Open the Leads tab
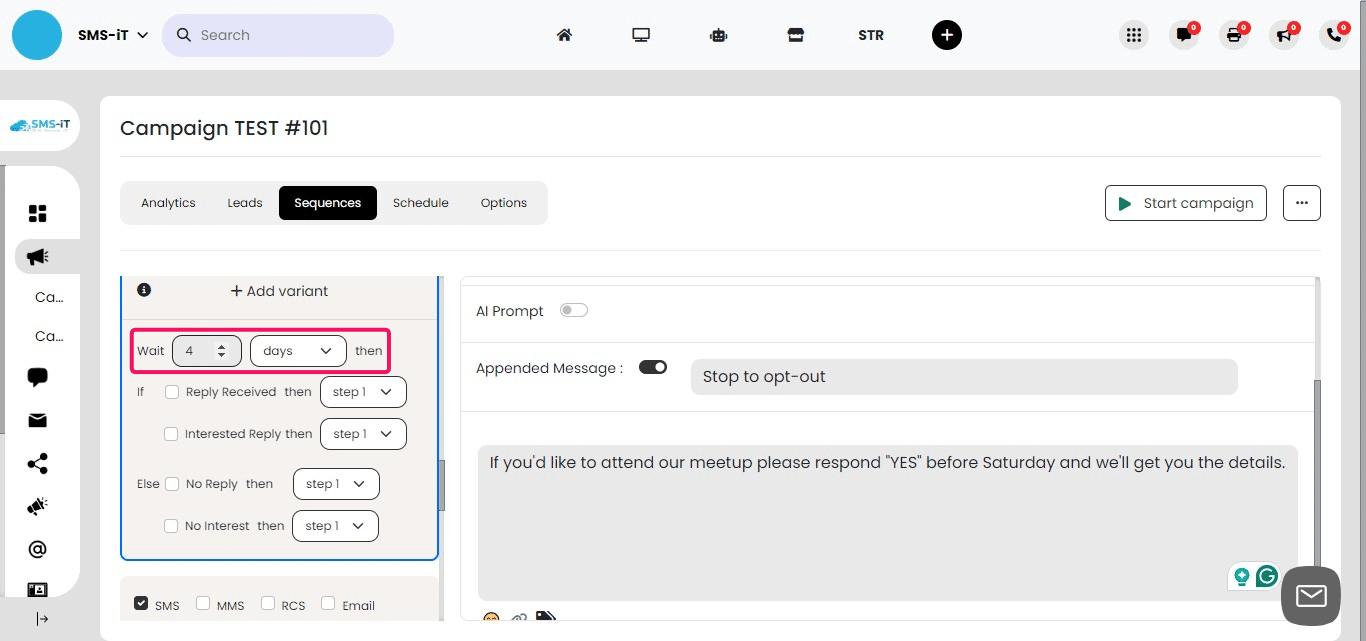The image size is (1366, 641). tap(244, 202)
